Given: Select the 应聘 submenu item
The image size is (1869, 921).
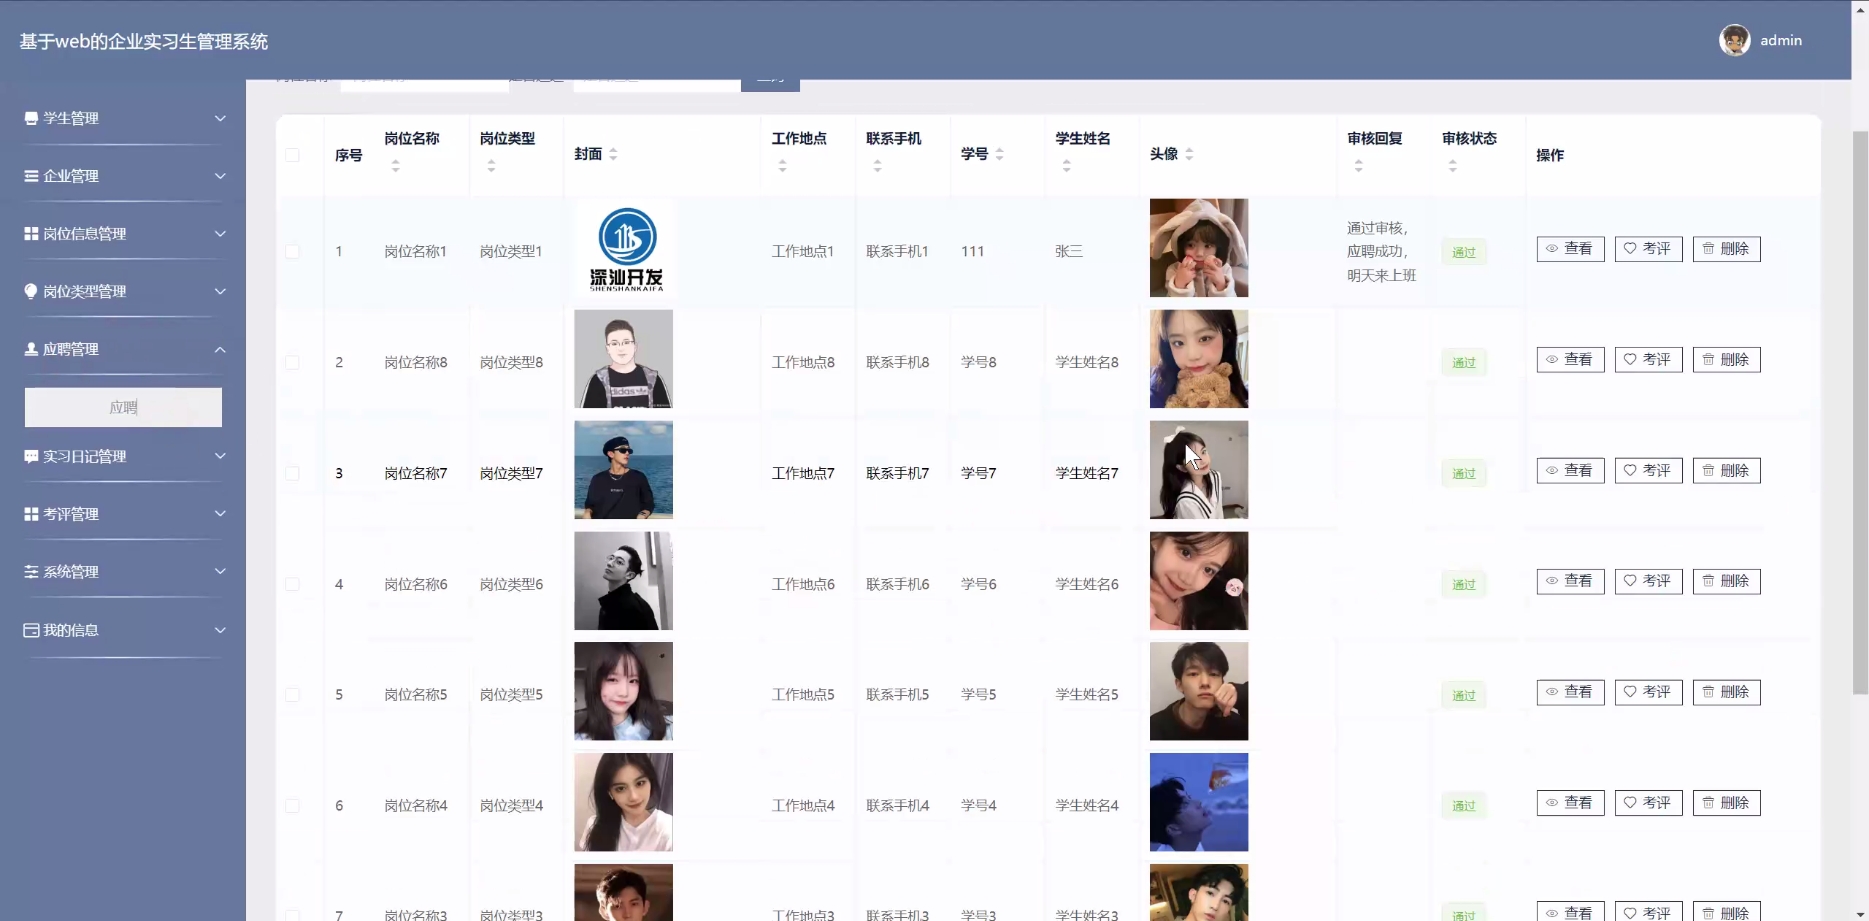Looking at the screenshot, I should coord(123,407).
